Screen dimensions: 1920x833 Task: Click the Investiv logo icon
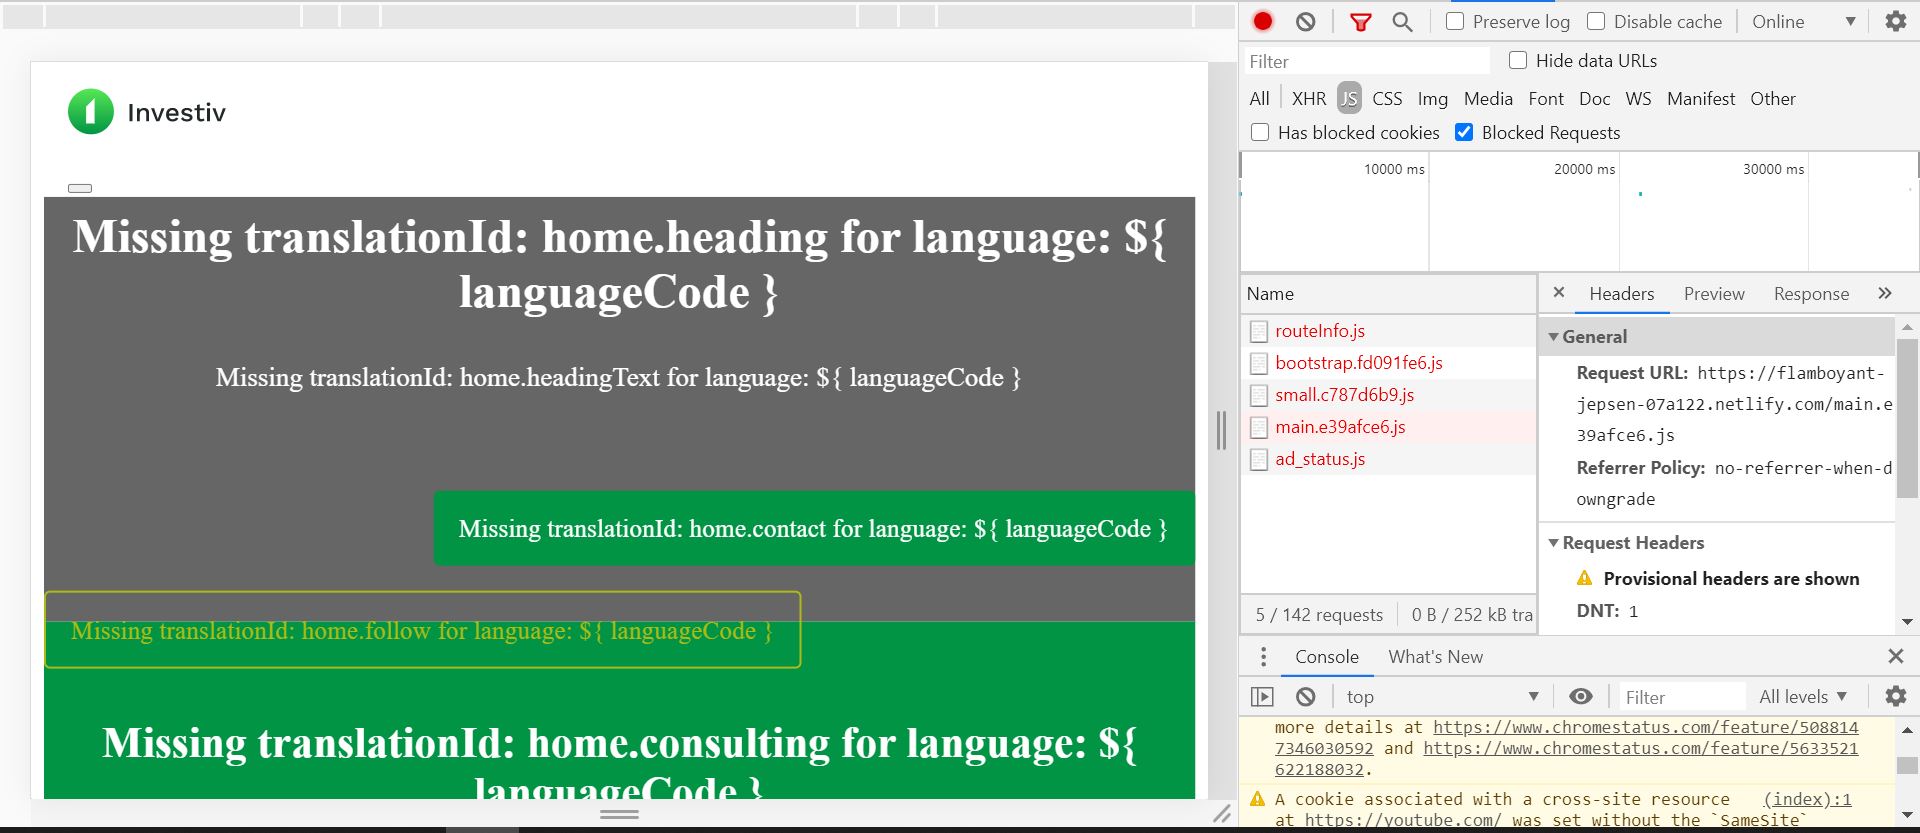point(91,111)
